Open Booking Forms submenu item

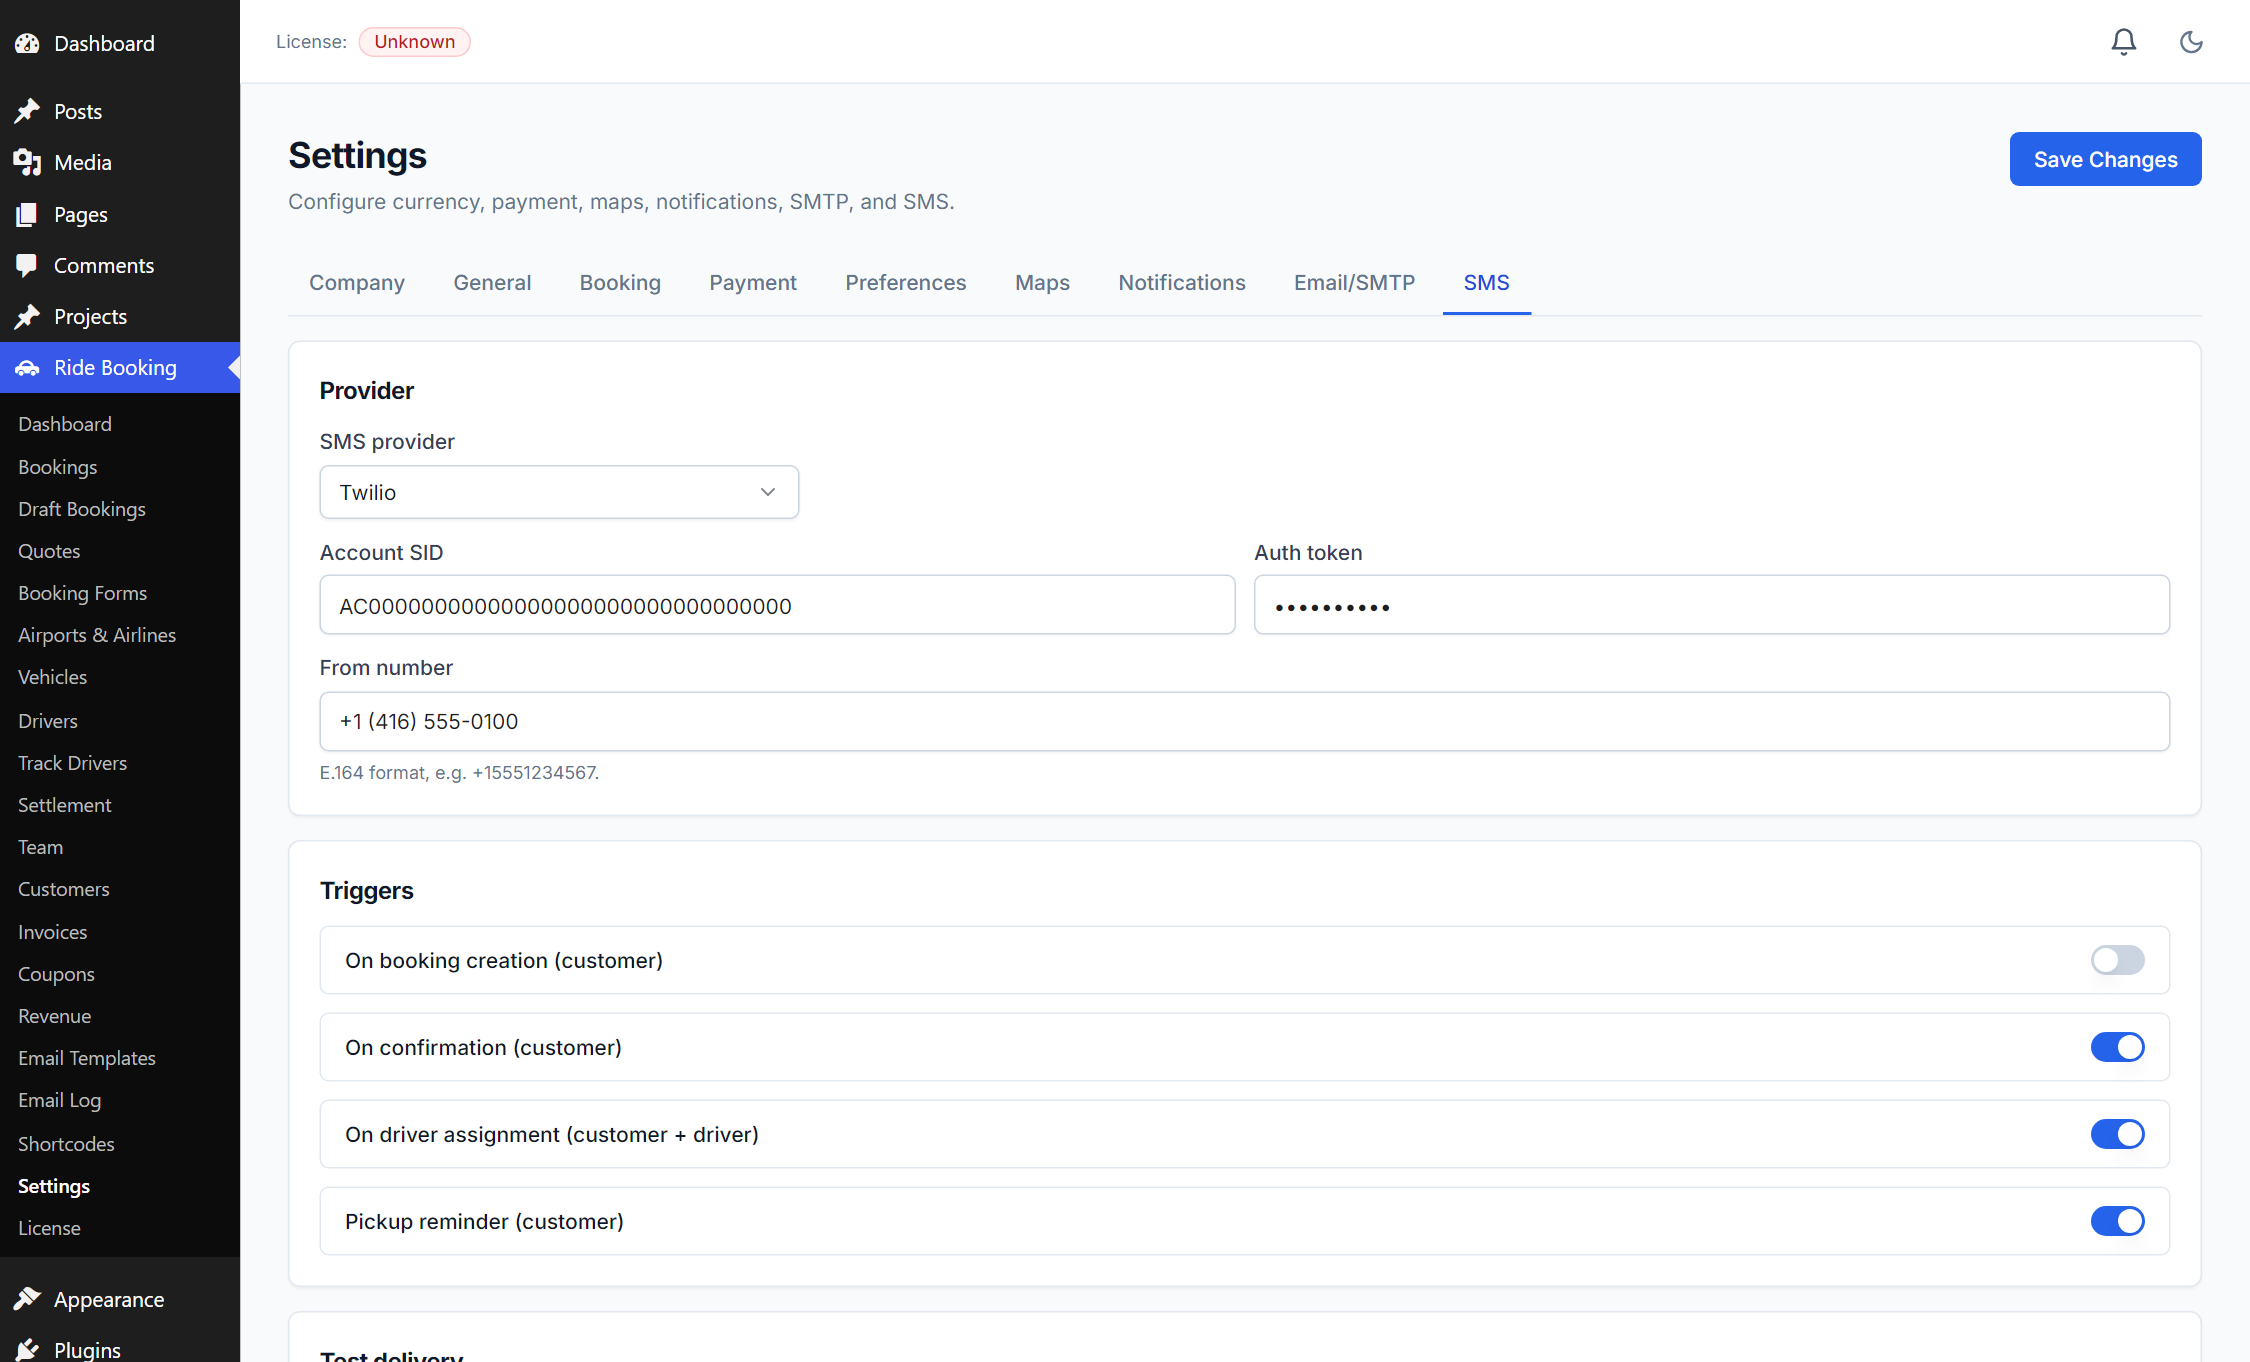pos(82,593)
